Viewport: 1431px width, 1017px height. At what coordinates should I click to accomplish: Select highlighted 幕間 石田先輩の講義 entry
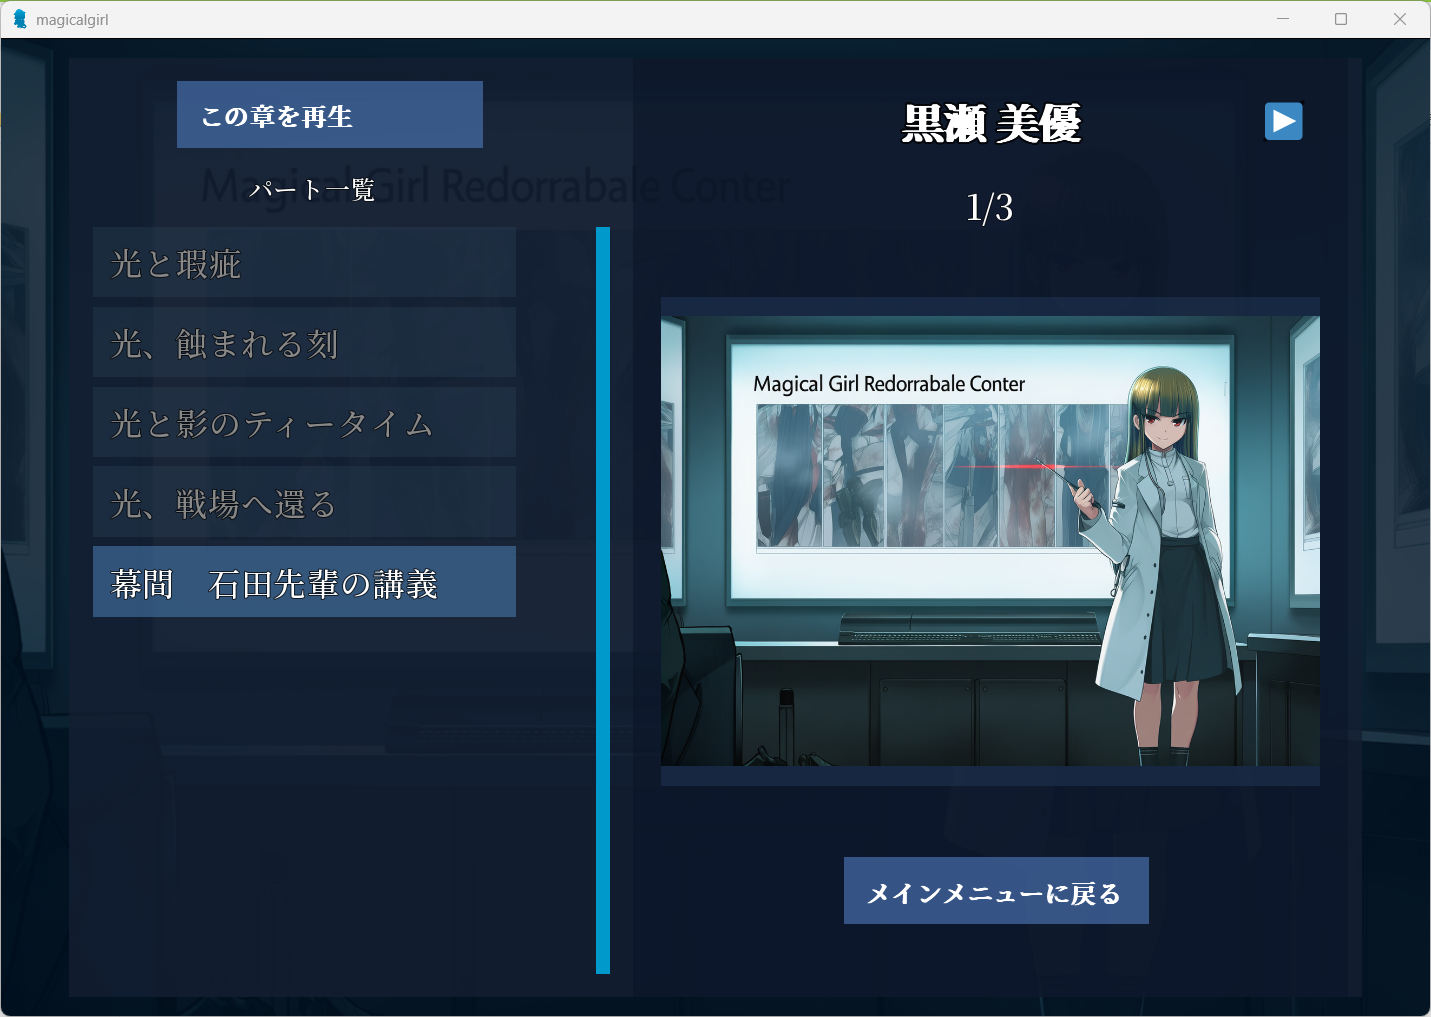[x=304, y=582]
